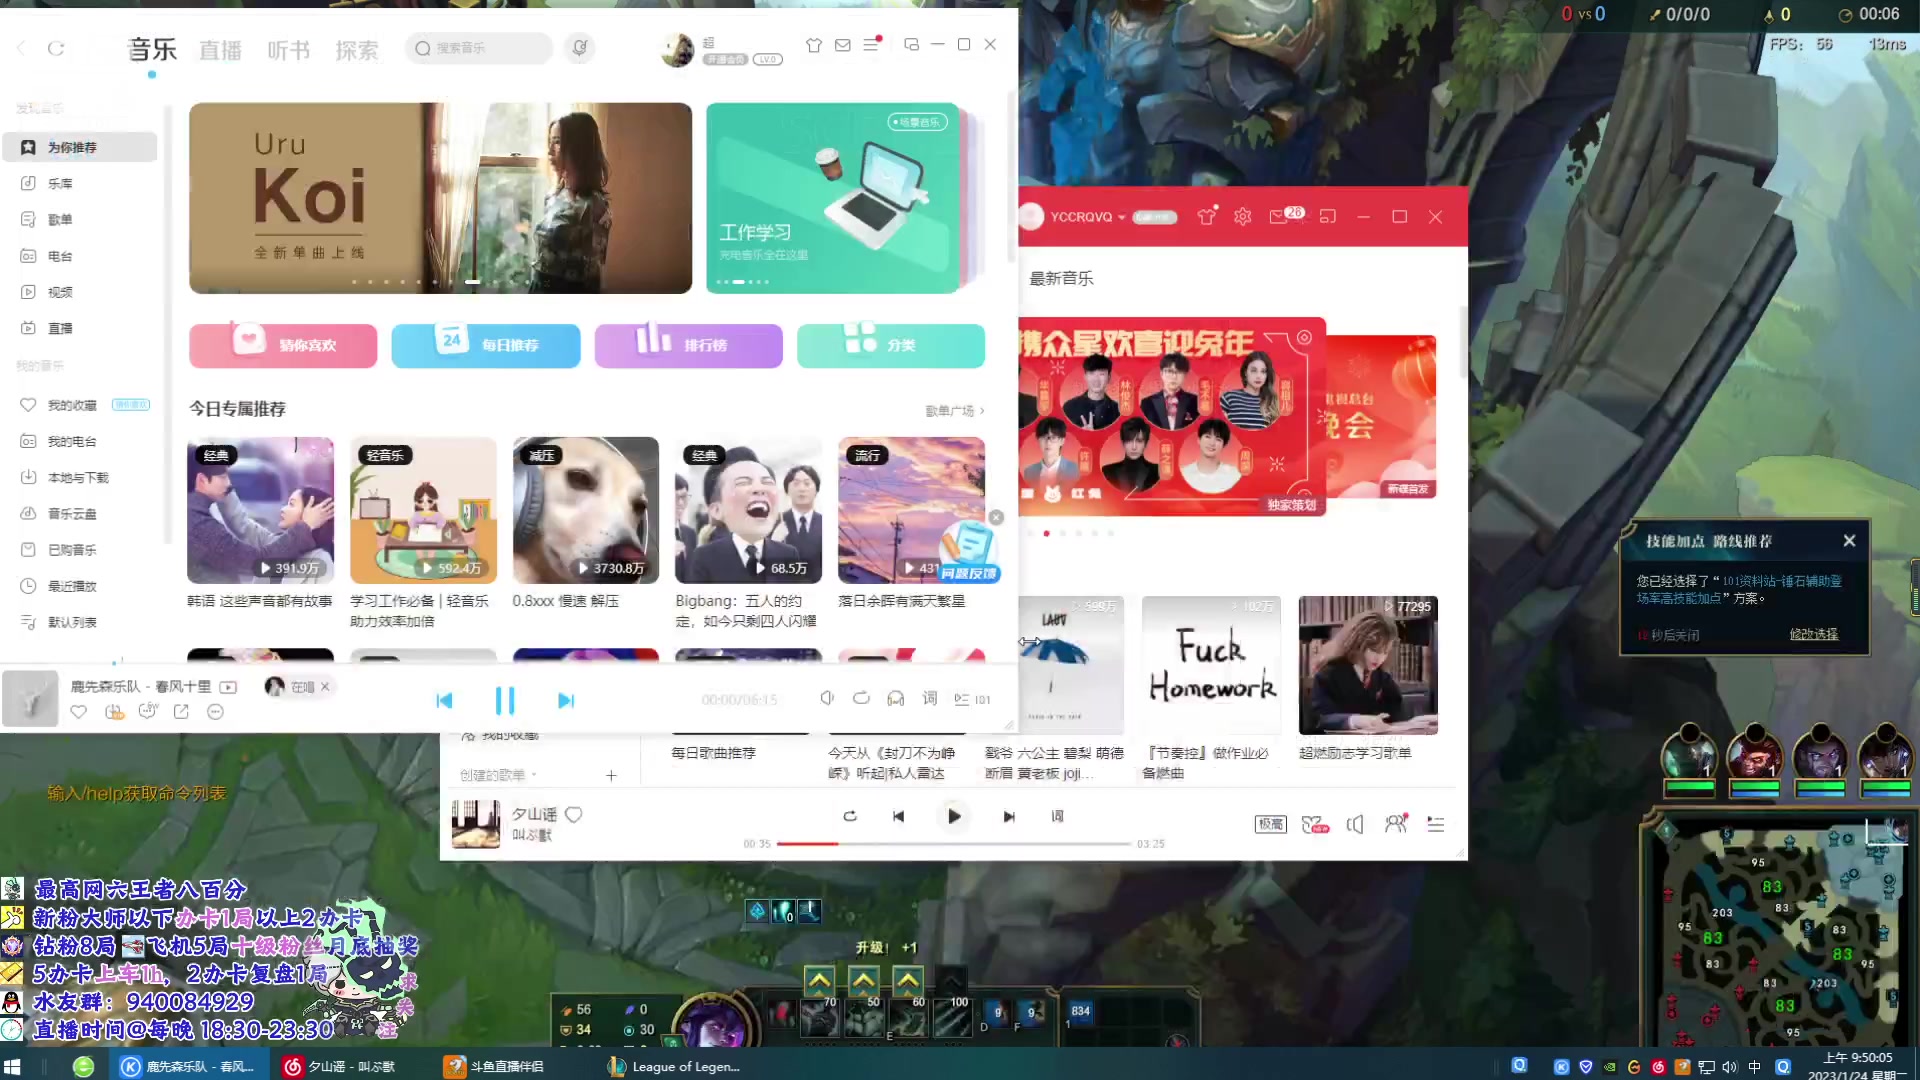
Task: Download the song 春风十里
Action: (114, 712)
